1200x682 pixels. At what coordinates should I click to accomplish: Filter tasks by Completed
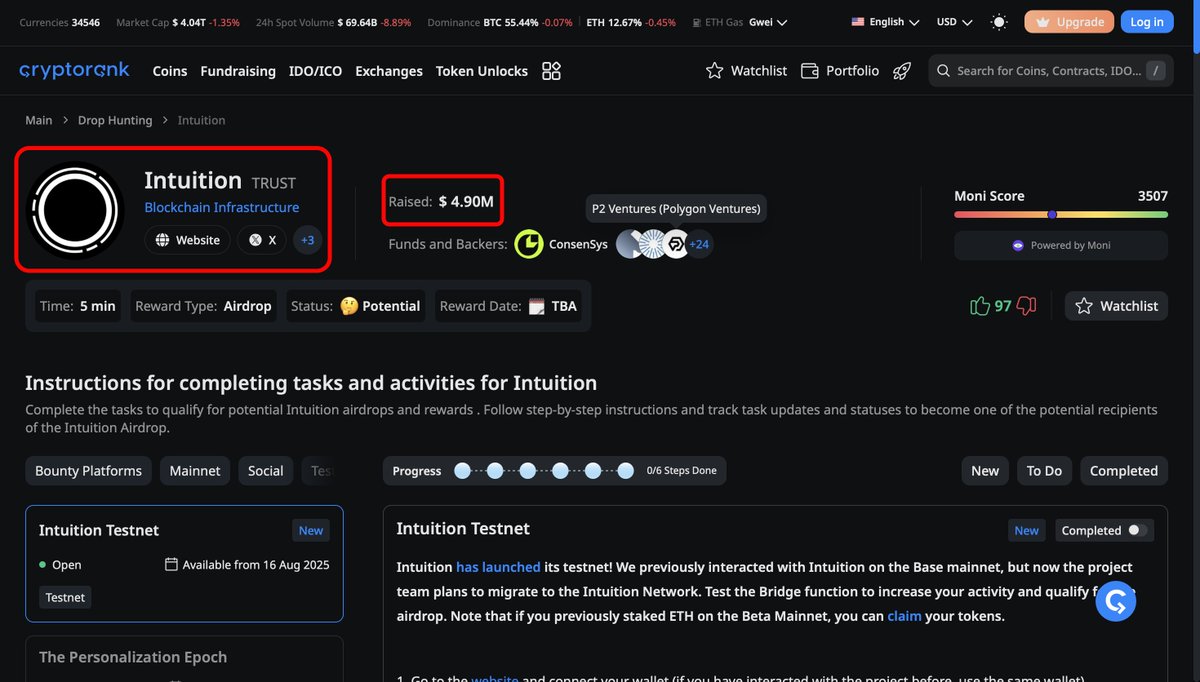click(x=1124, y=471)
